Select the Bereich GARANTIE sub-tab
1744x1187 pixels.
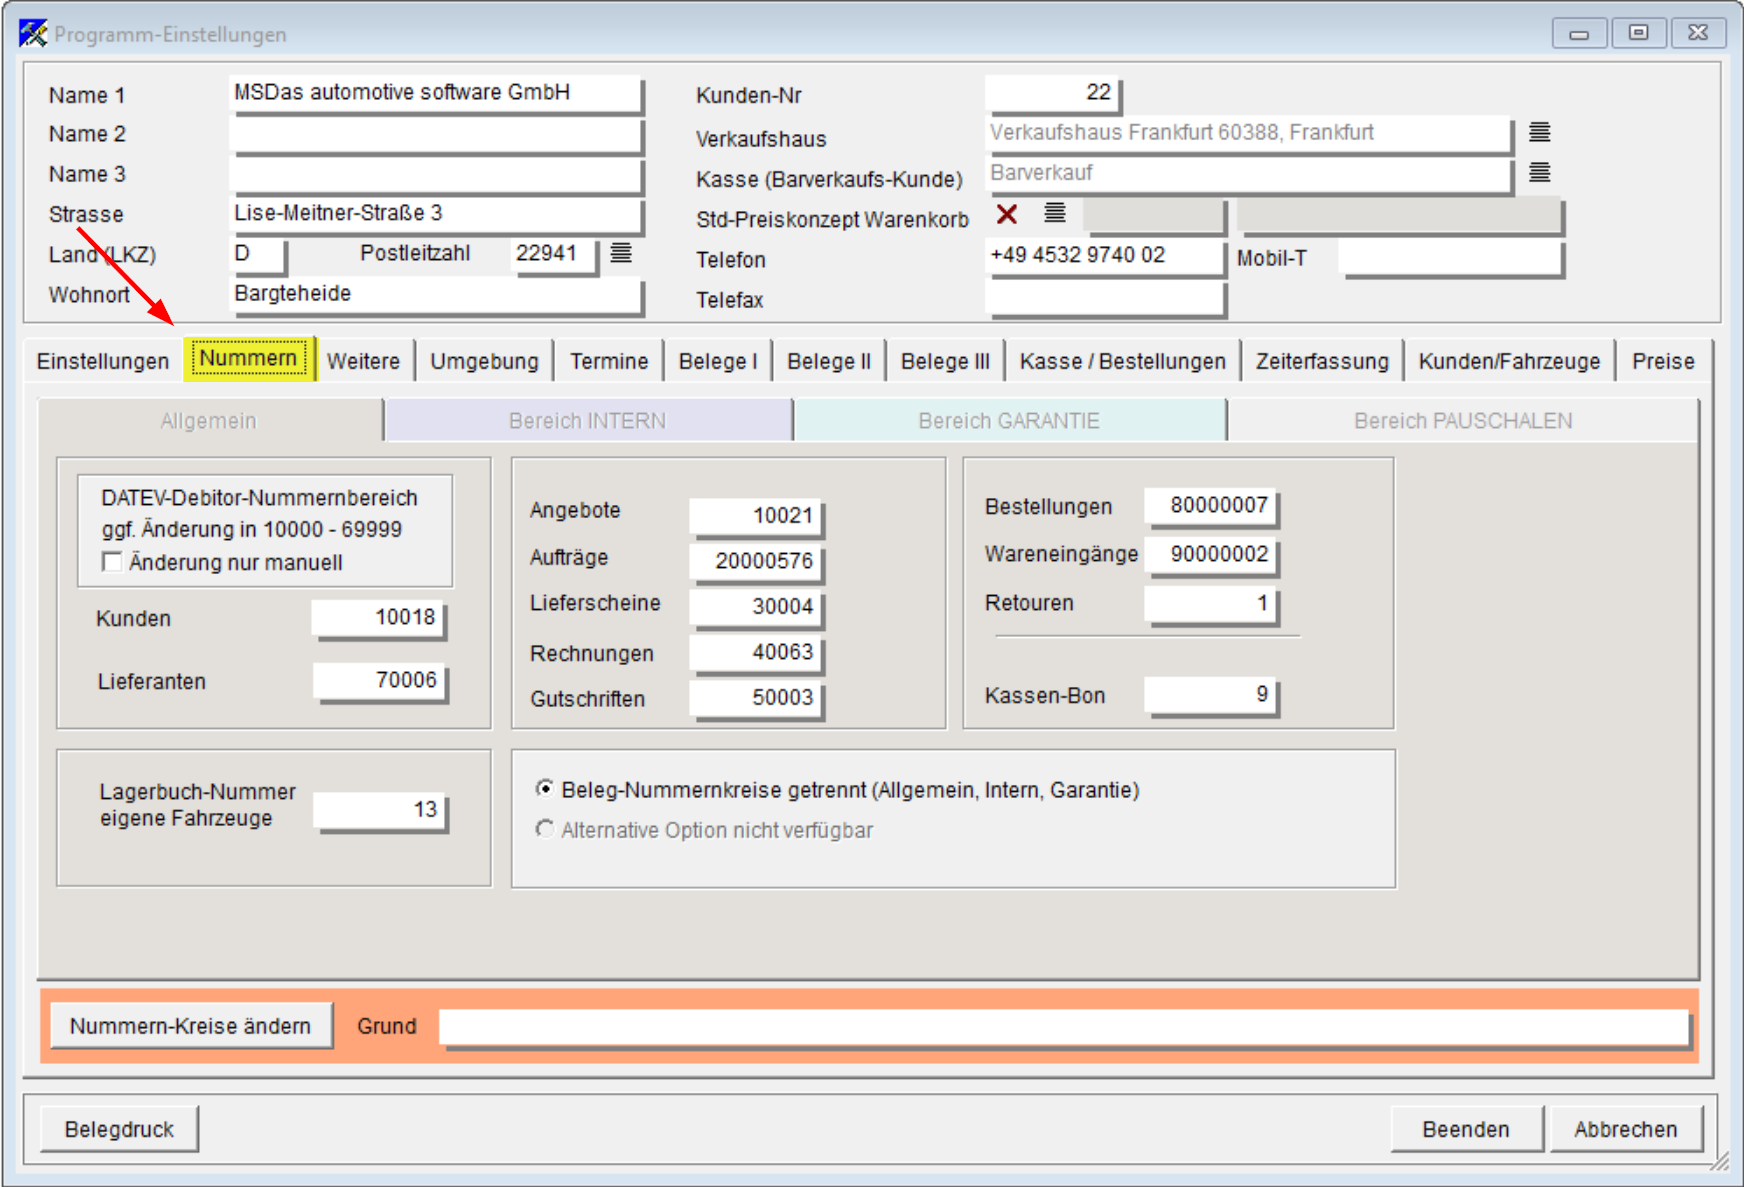[1009, 421]
